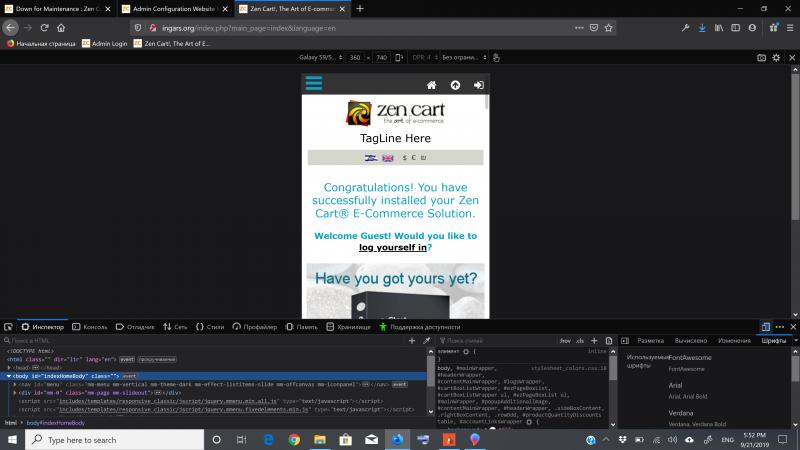Switch to the Инспектор devtools tab
Image resolution: width=800 pixels, height=450 pixels.
(x=43, y=327)
